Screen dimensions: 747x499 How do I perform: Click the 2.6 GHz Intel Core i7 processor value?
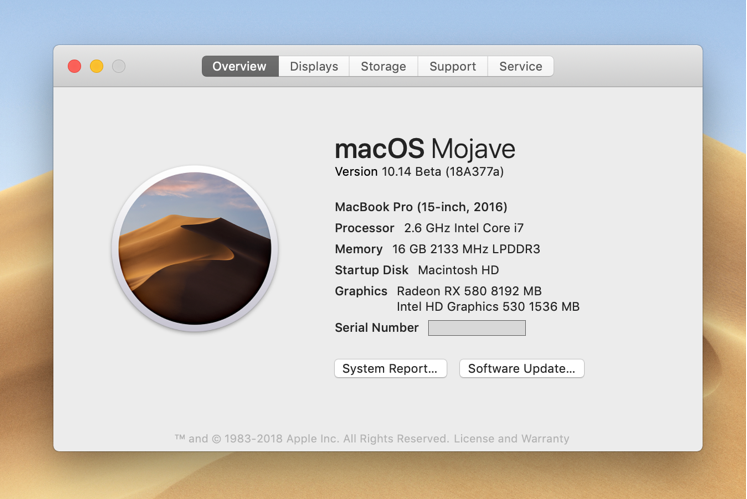point(463,228)
